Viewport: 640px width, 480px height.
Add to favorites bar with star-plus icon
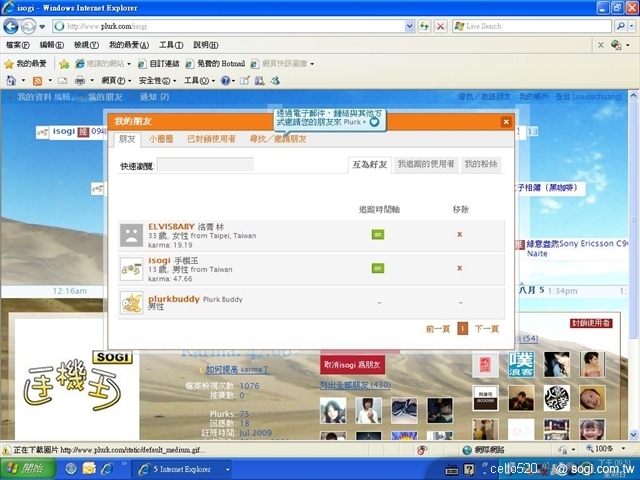[x=64, y=64]
